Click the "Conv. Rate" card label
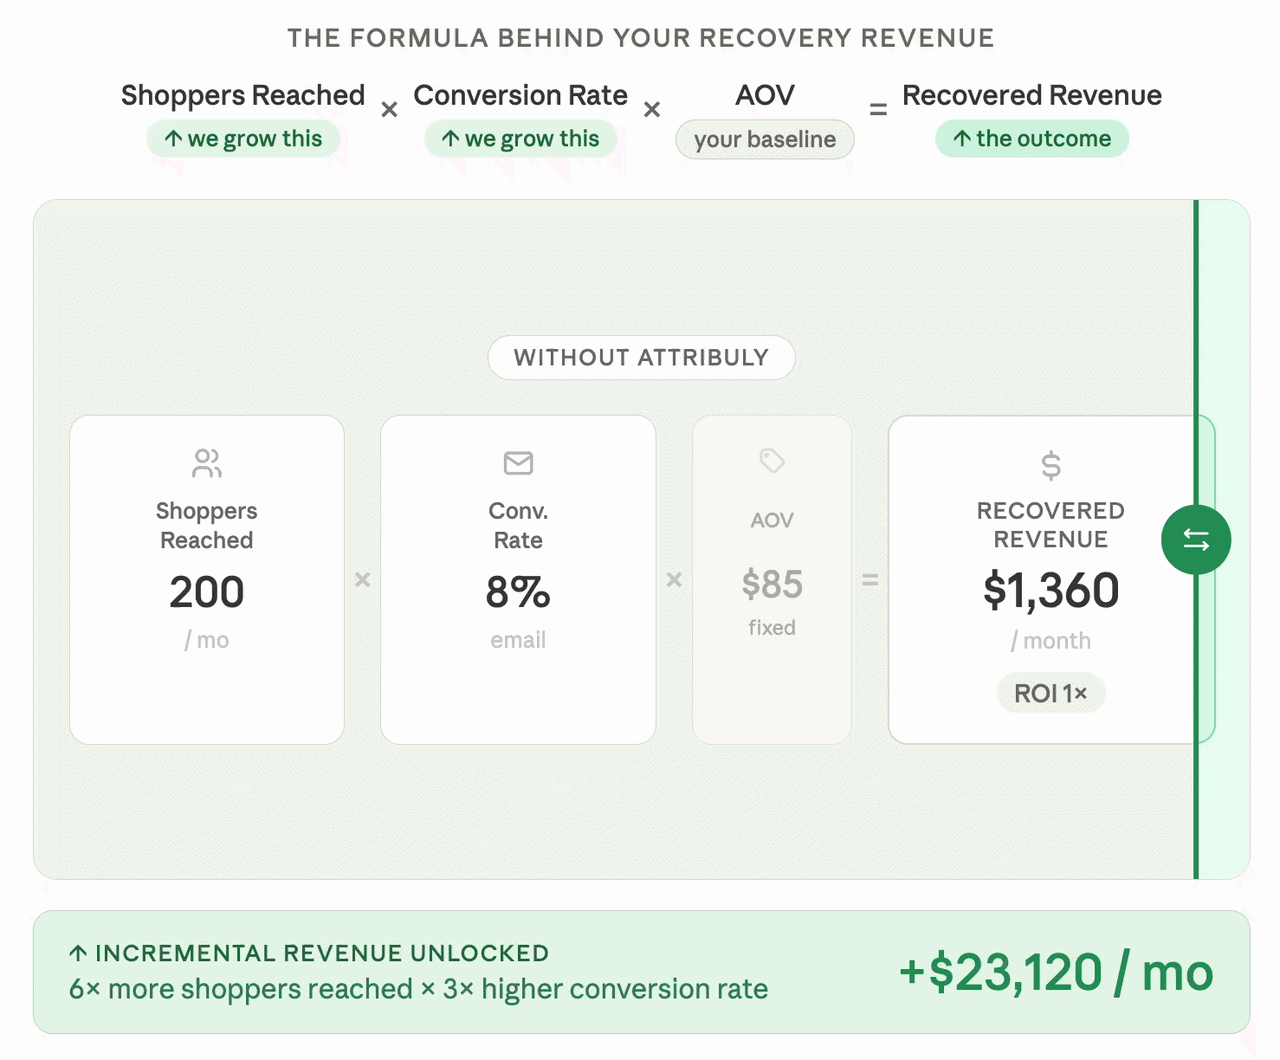 518,526
